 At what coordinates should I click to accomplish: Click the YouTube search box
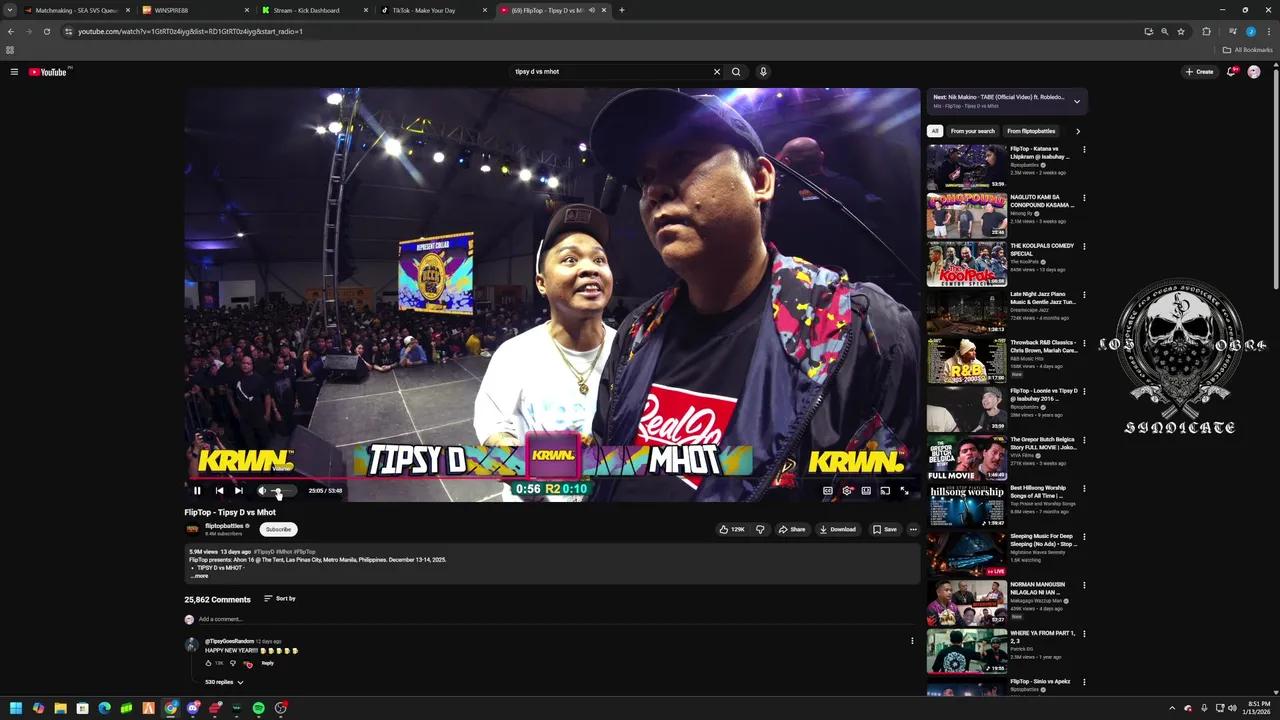pyautogui.click(x=610, y=72)
